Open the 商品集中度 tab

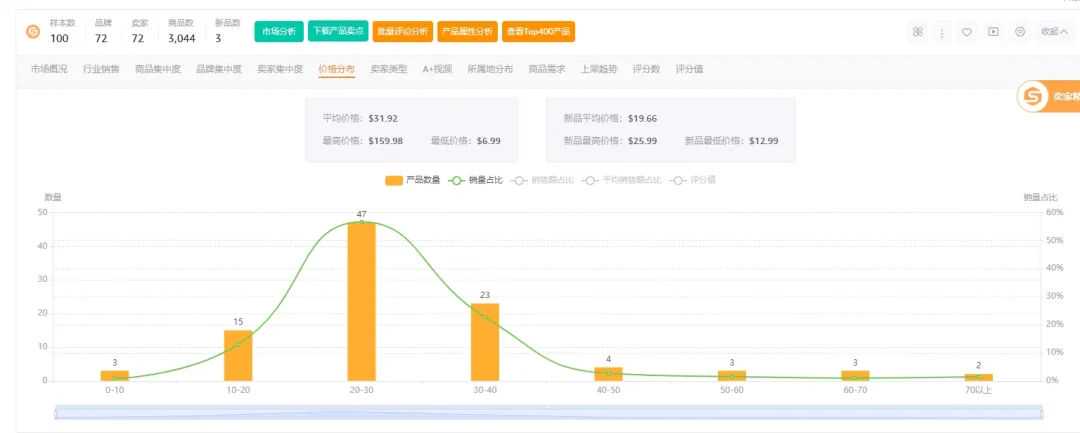158,69
